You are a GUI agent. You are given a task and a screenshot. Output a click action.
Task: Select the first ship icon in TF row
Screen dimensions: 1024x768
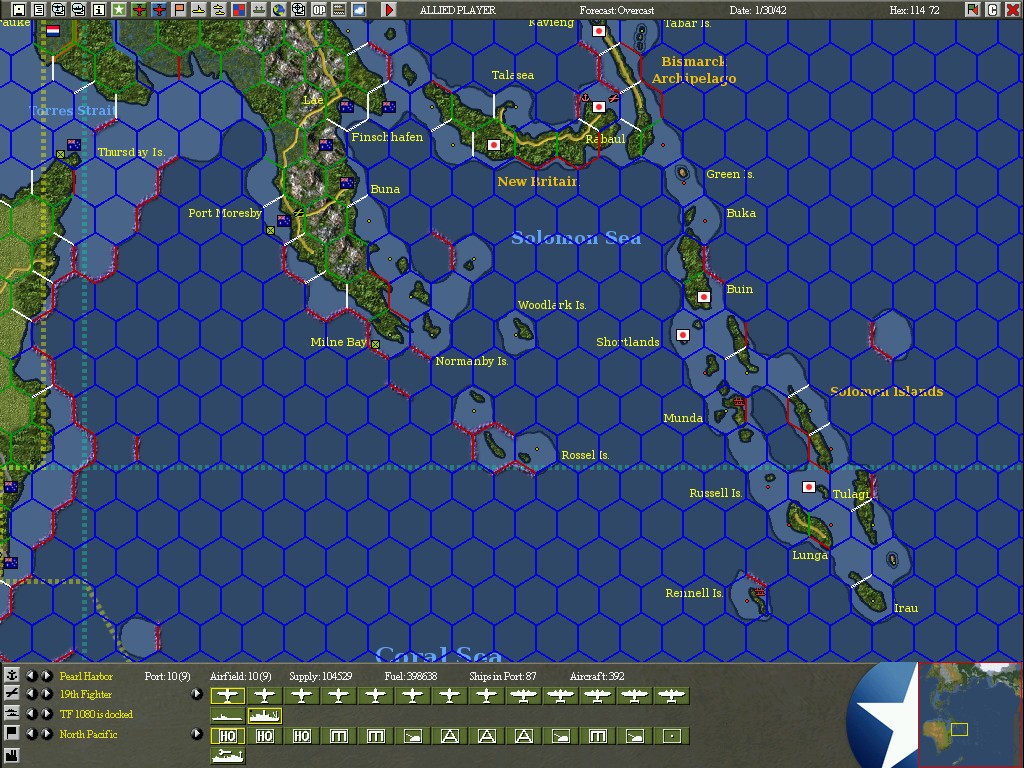point(227,716)
